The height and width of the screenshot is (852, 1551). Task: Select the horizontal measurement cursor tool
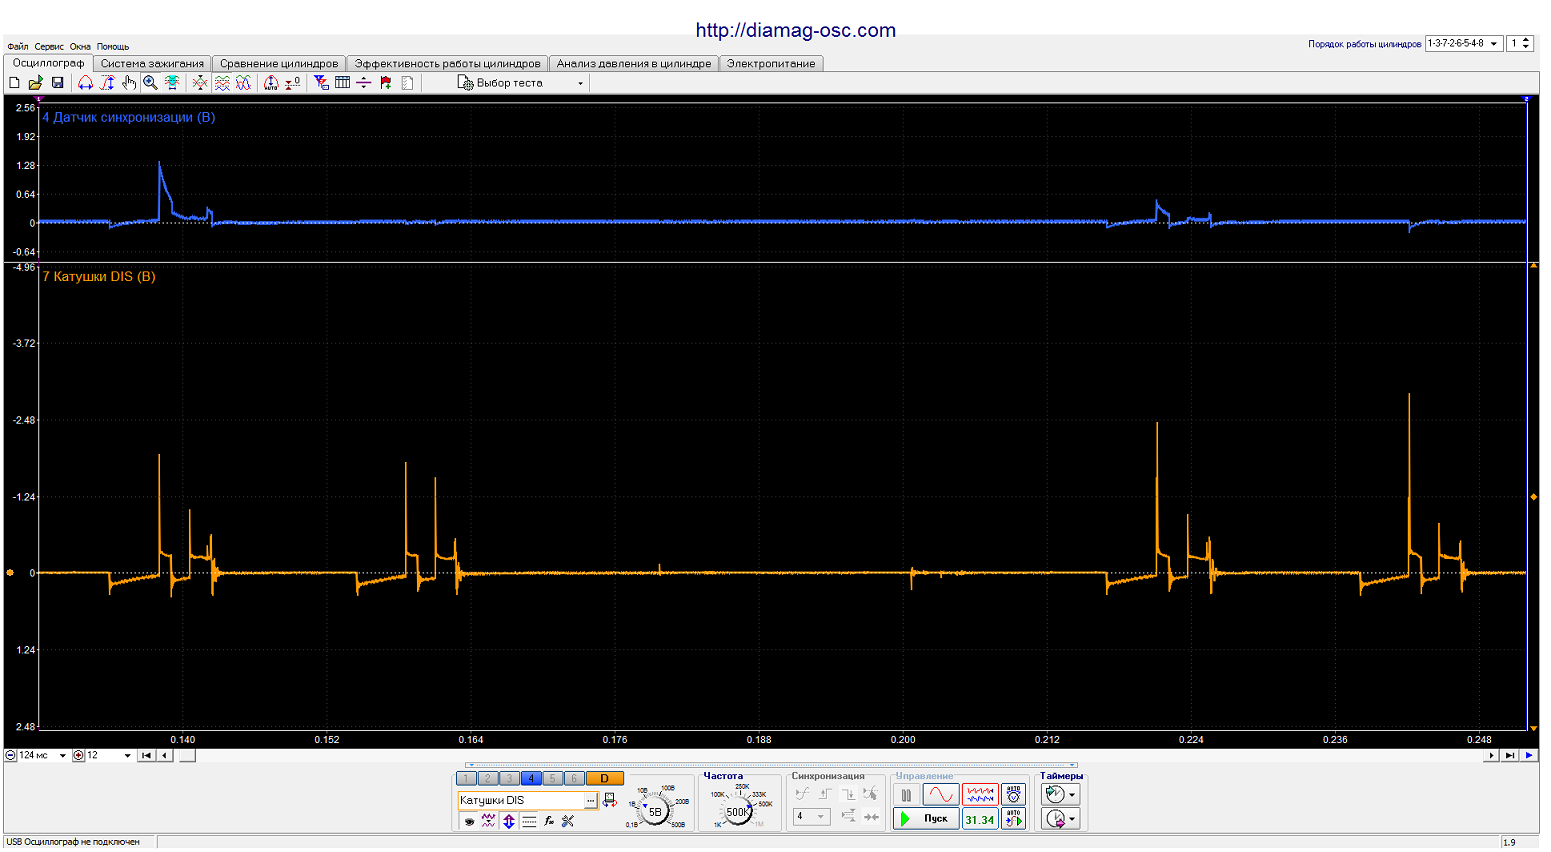(x=85, y=83)
